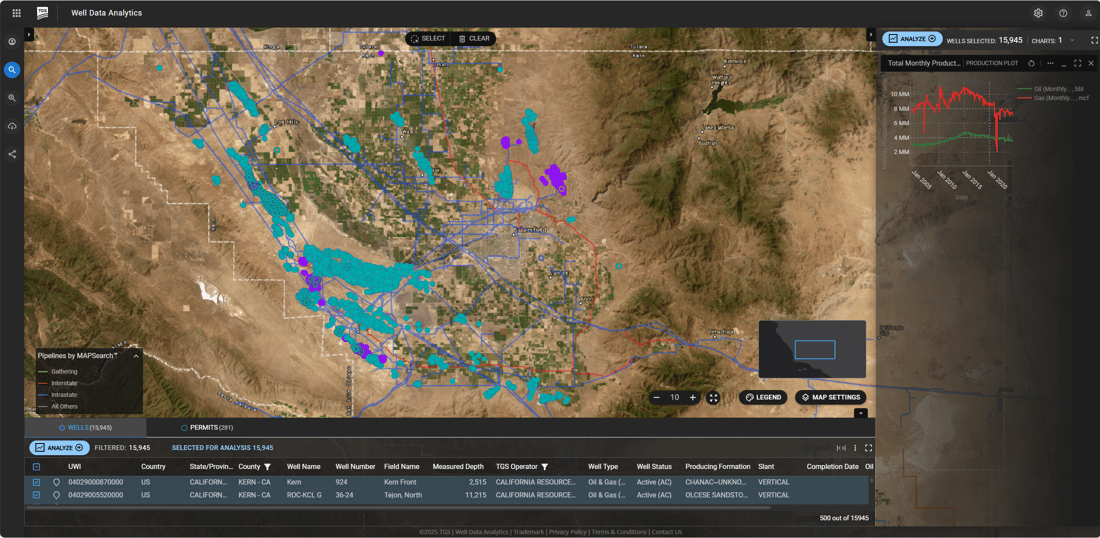The width and height of the screenshot is (1100, 538).
Task: Zoom the map to full extent
Action: (x=713, y=398)
